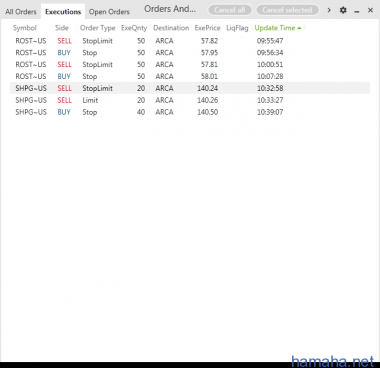This screenshot has height=368, width=380.
Task: Select the ROST~US row at 09:56:34
Action: [x=190, y=53]
